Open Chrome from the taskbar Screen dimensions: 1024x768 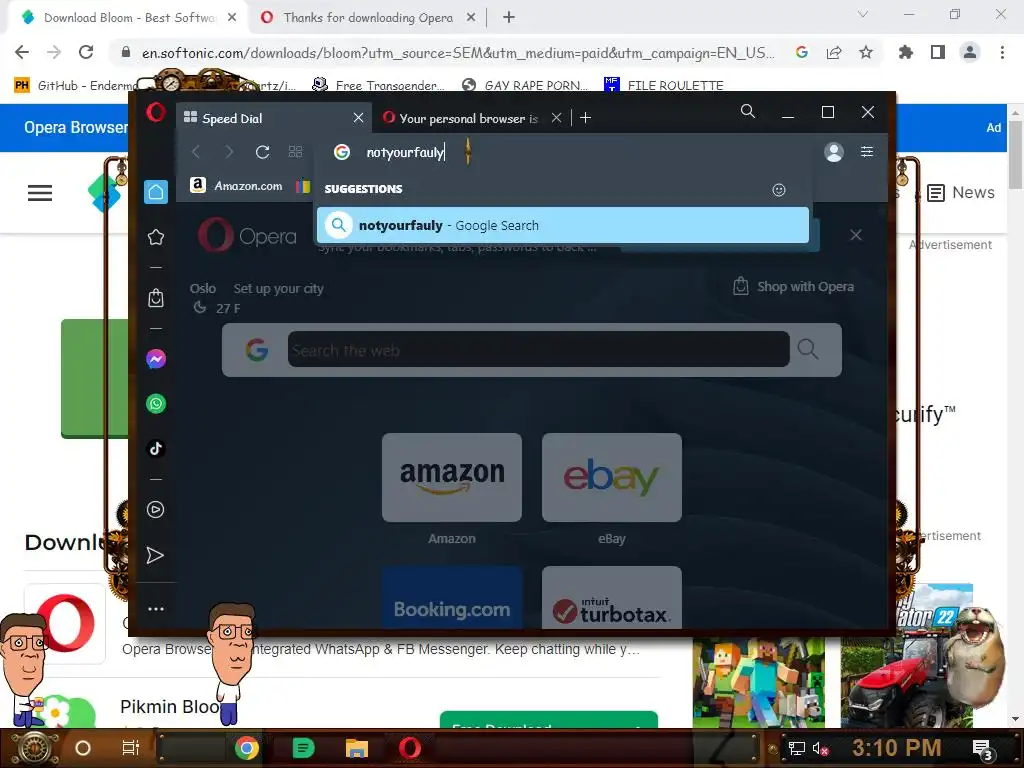[247, 748]
